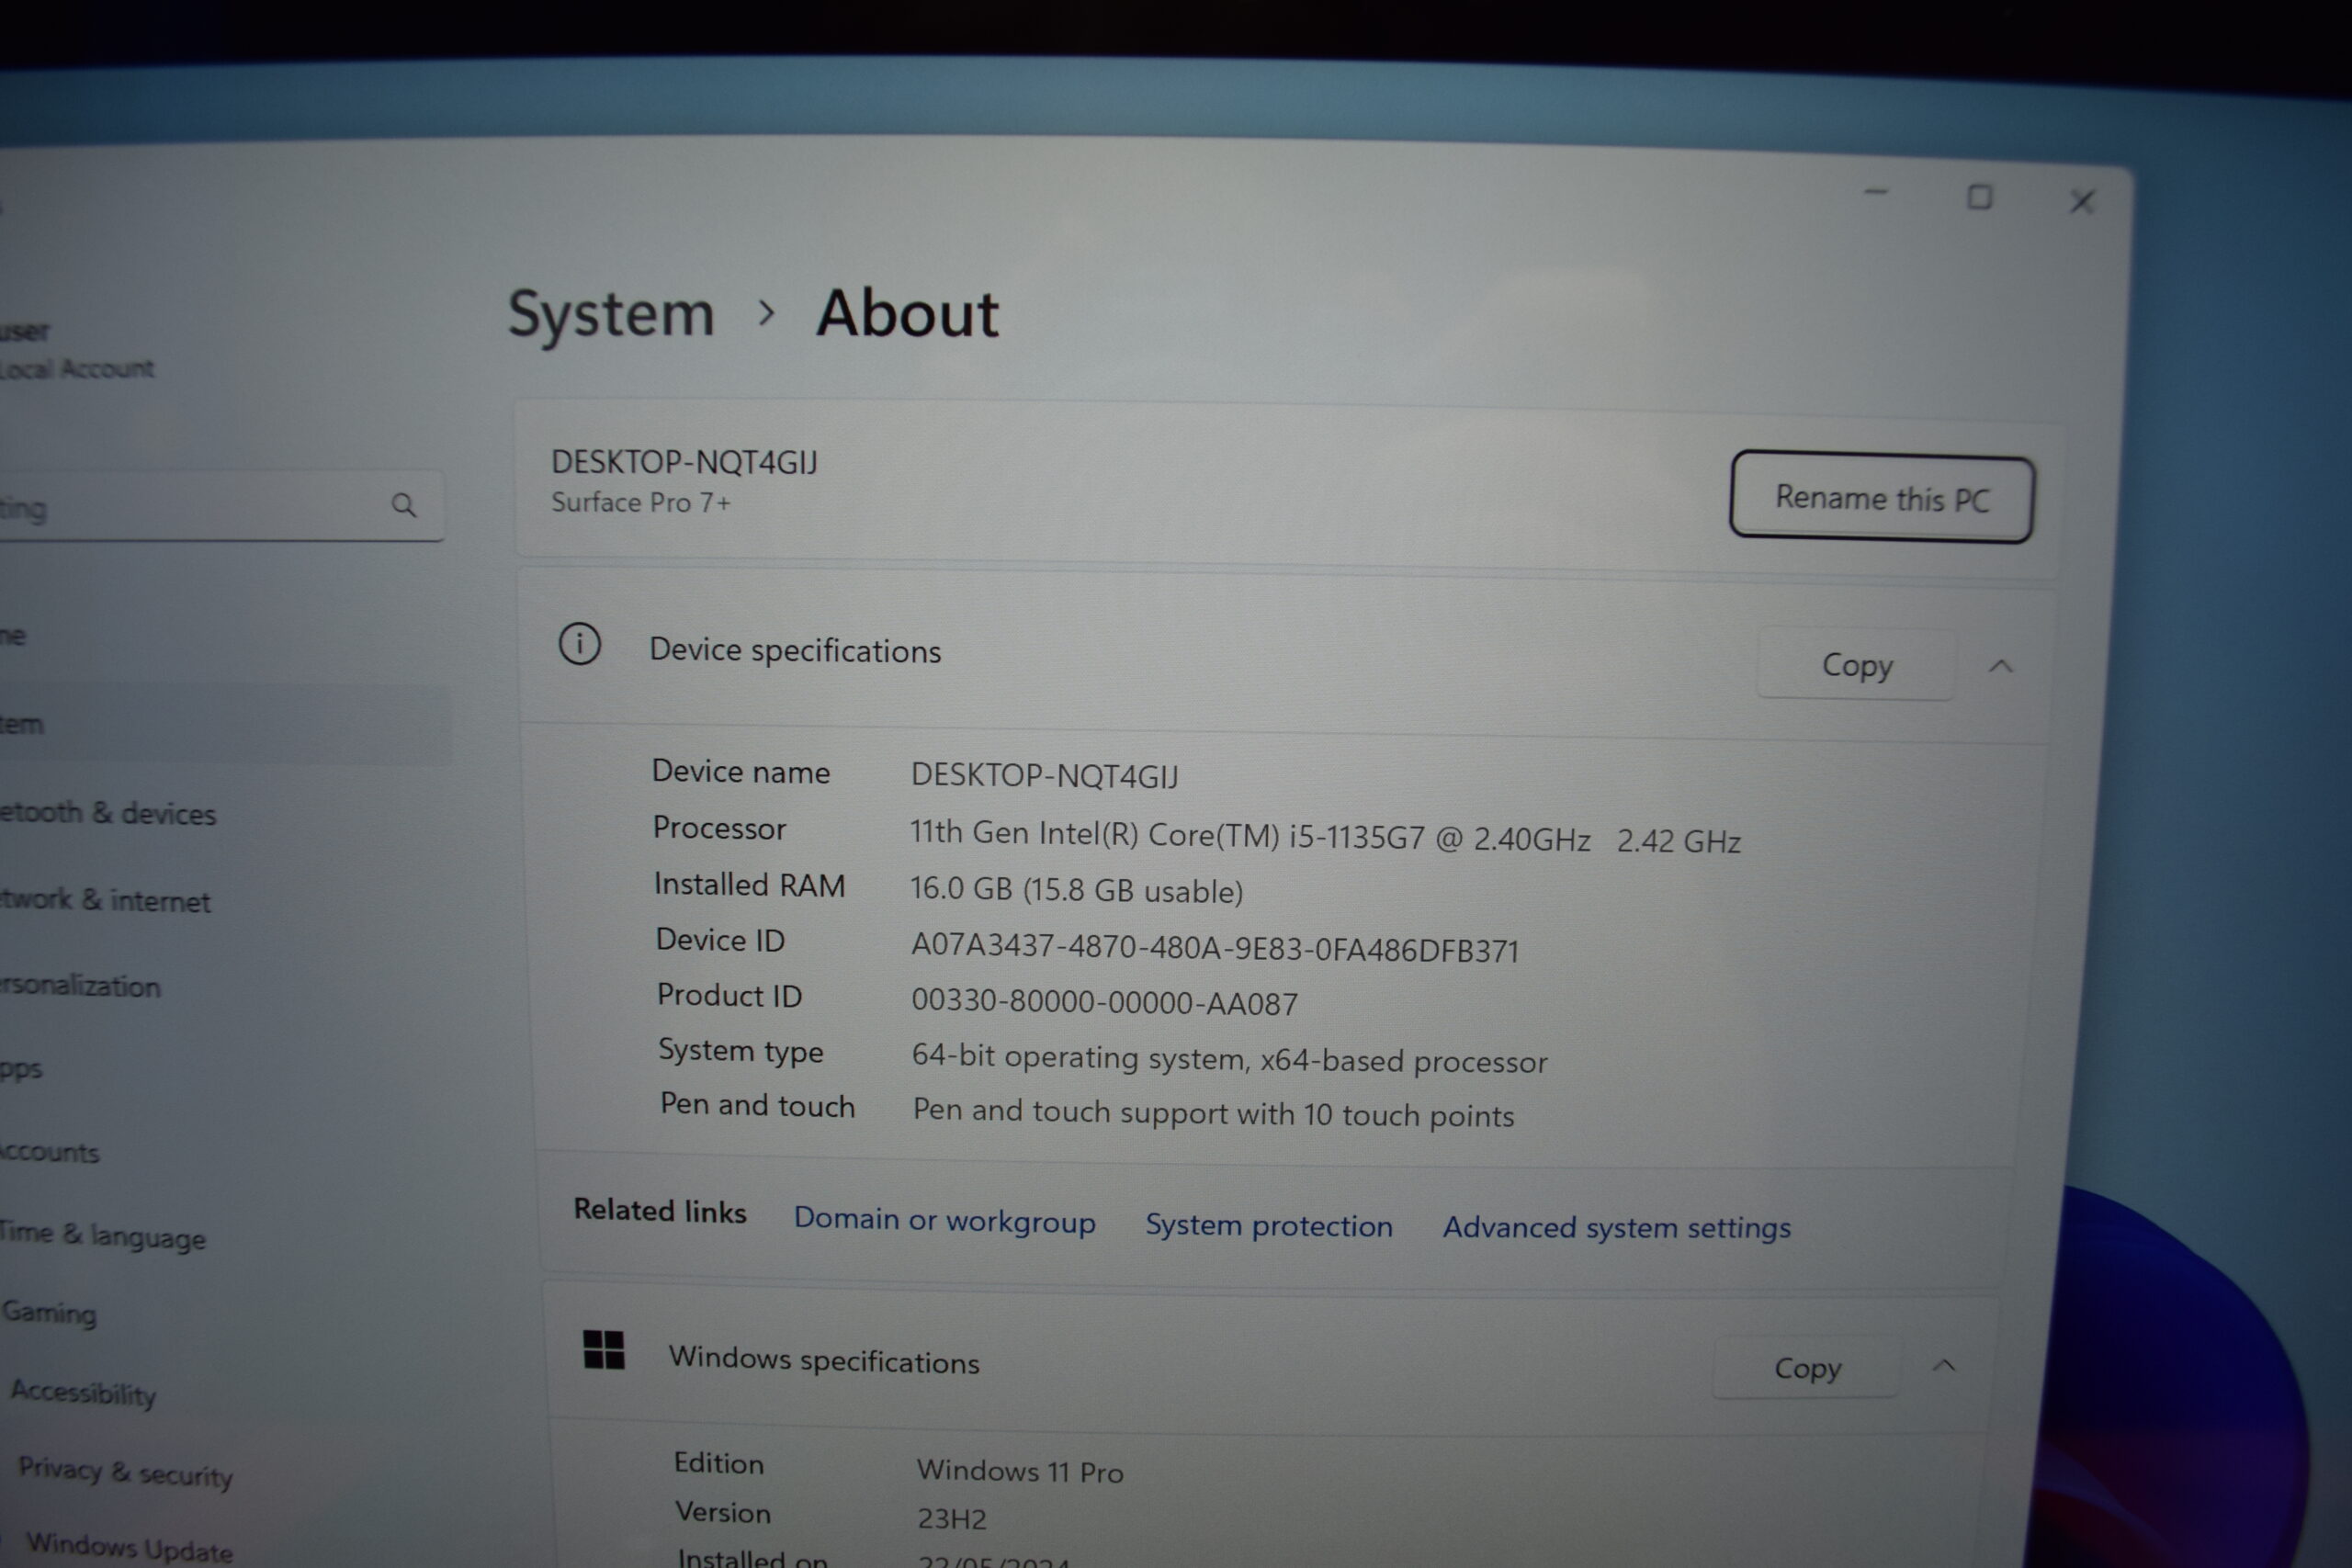The height and width of the screenshot is (1568, 2352).
Task: Open Home in the settings sidebar
Action: coord(13,635)
